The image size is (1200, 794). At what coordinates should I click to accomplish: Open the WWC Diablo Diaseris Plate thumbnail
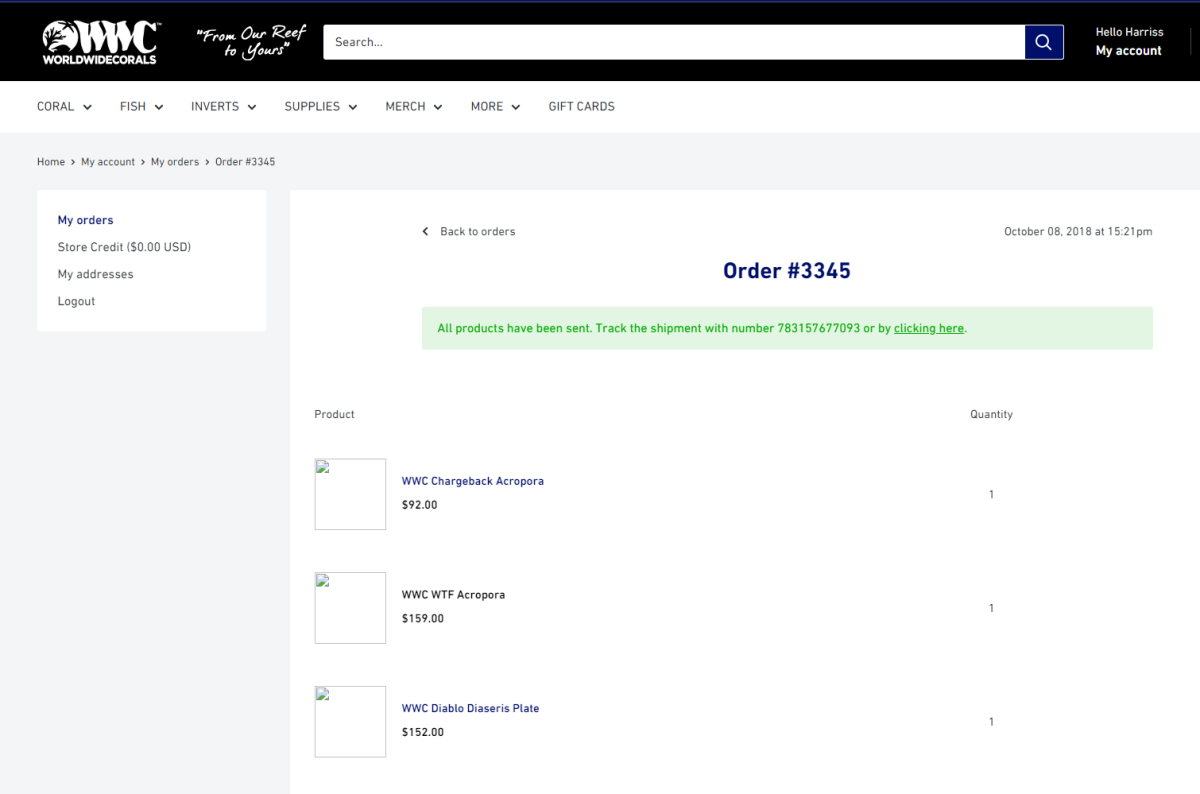[350, 721]
